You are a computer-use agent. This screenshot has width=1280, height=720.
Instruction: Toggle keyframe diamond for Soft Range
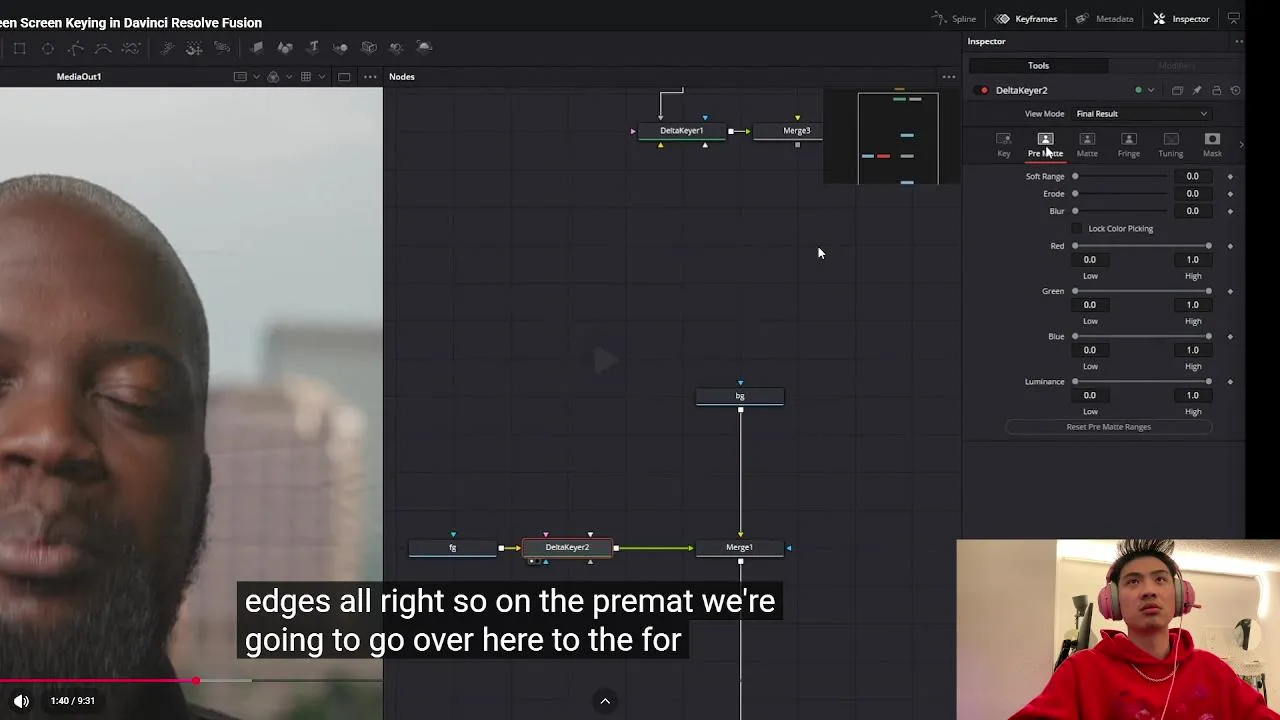[1230, 177]
